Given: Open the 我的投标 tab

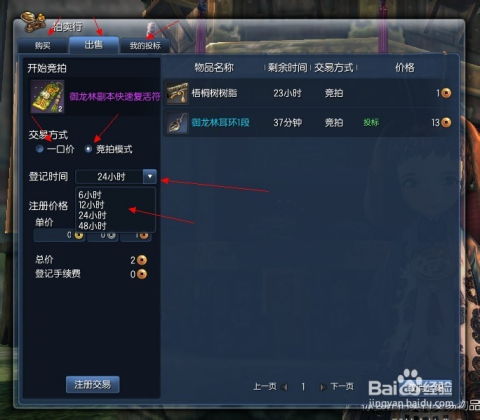Looking at the screenshot, I should [x=145, y=46].
